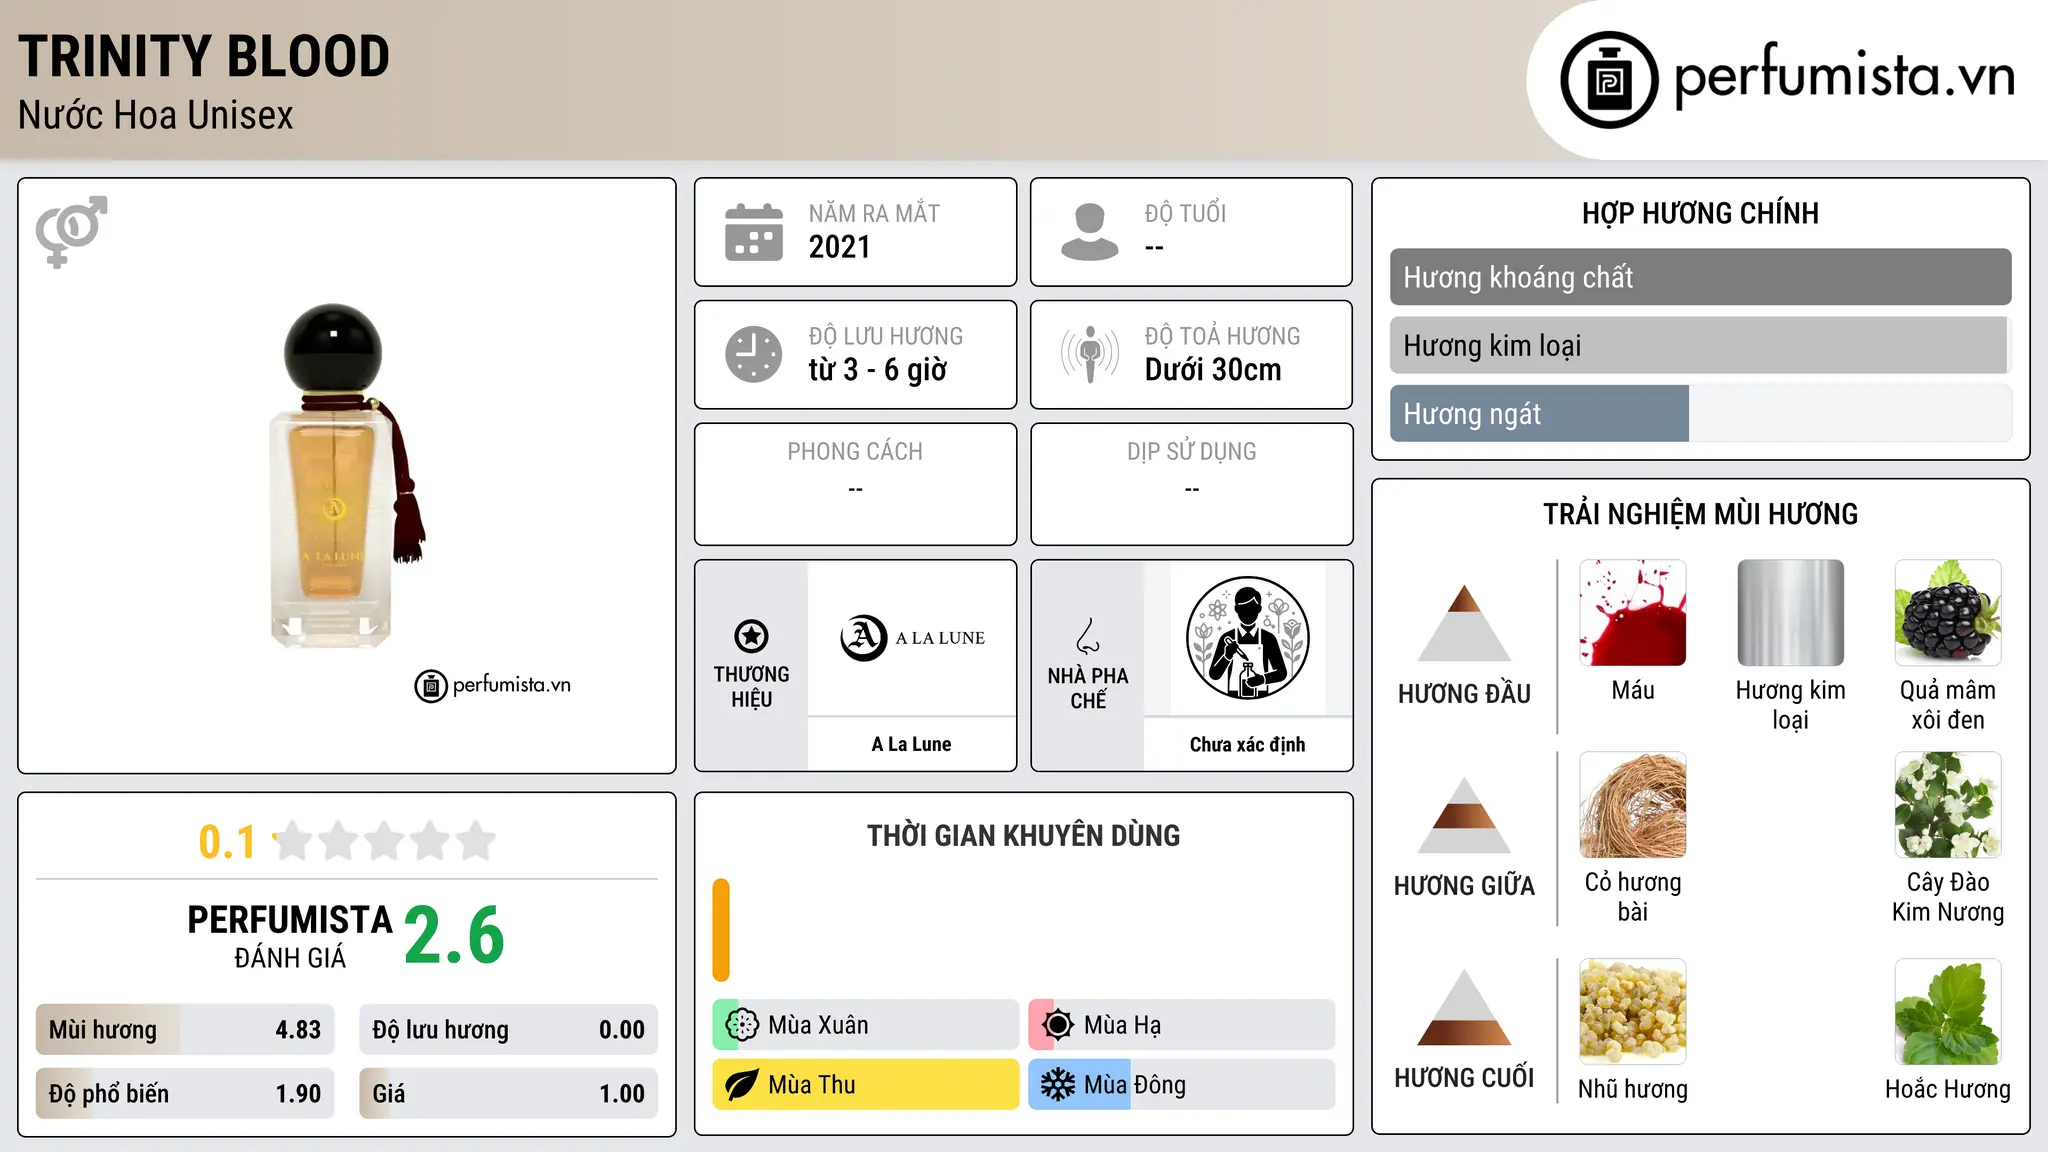Click the person silhouette age icon
The image size is (2048, 1152).
(1090, 232)
